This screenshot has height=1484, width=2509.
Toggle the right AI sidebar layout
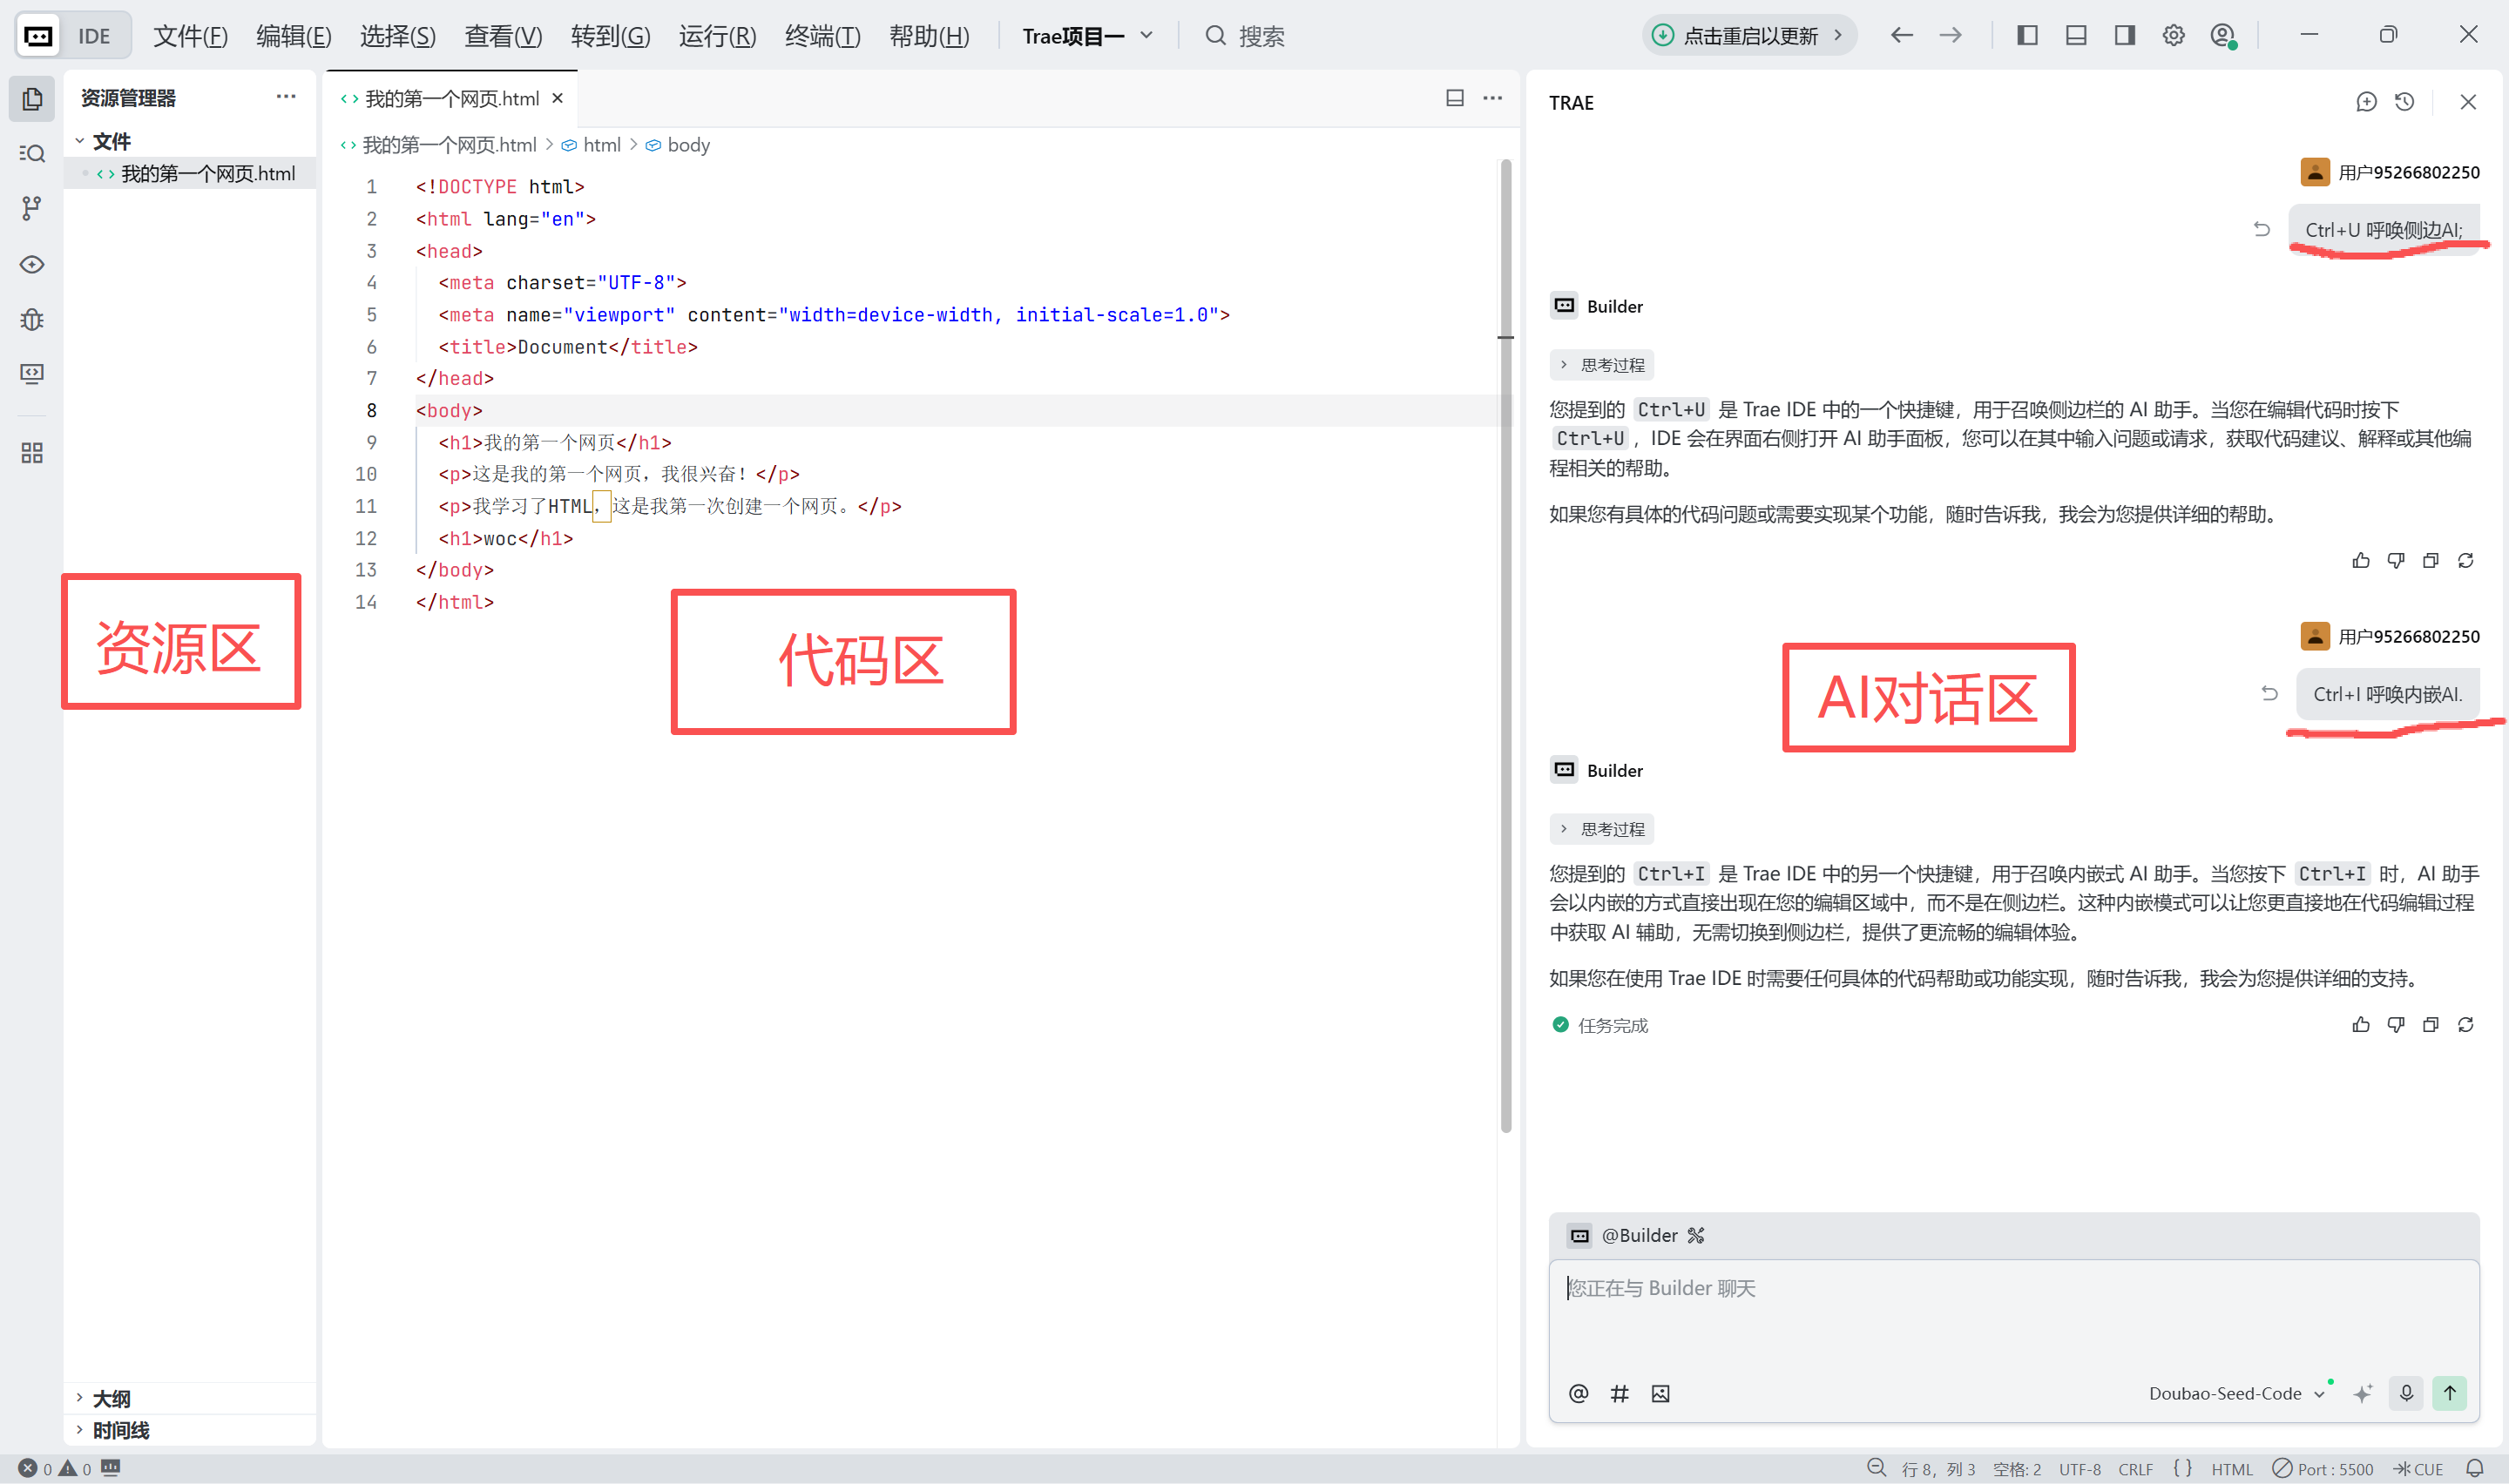pos(2125,36)
